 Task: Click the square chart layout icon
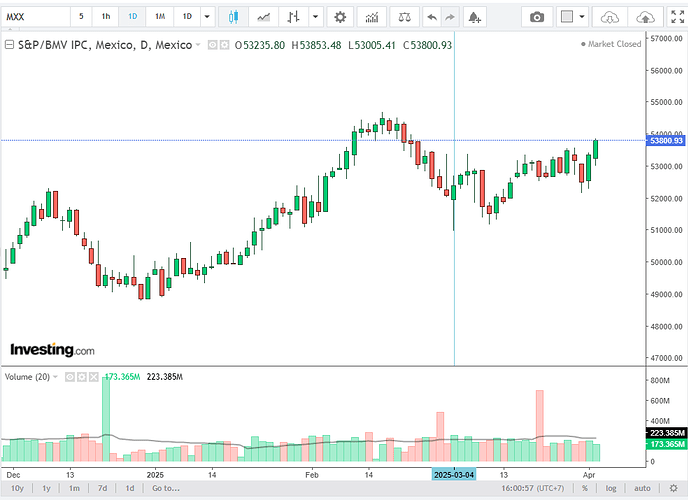pos(567,17)
